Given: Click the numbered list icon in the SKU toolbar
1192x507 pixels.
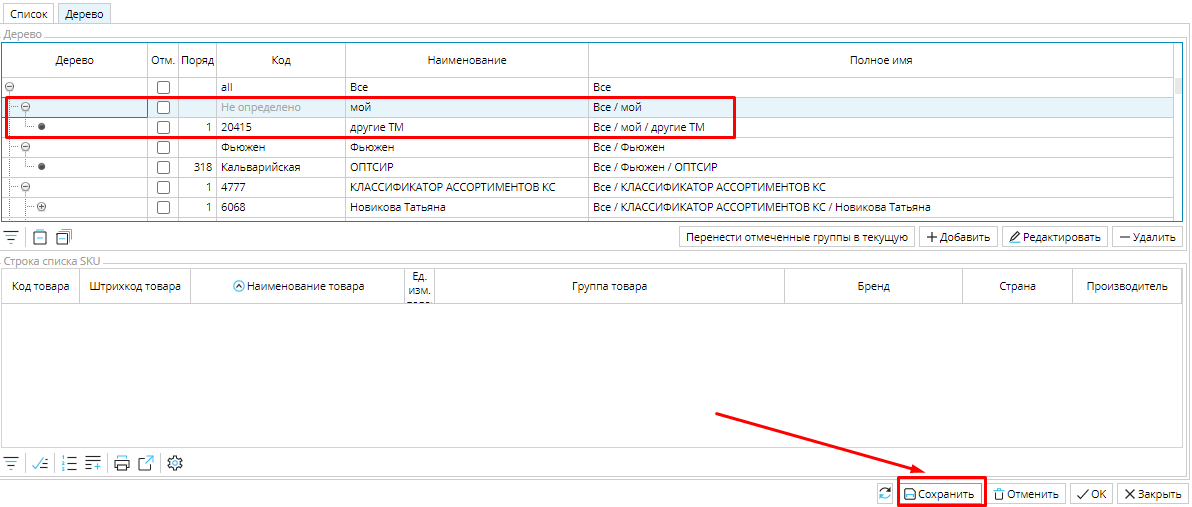Looking at the screenshot, I should pos(69,463).
